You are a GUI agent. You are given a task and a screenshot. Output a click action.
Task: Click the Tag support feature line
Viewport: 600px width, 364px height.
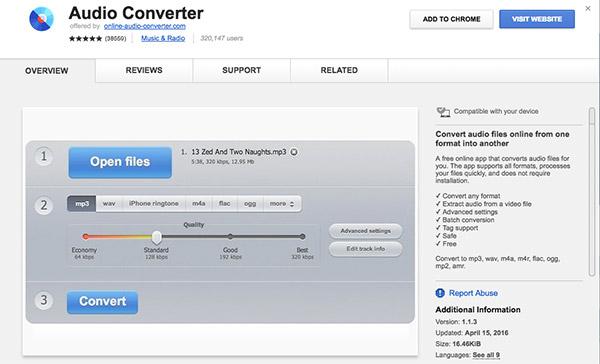(x=457, y=228)
